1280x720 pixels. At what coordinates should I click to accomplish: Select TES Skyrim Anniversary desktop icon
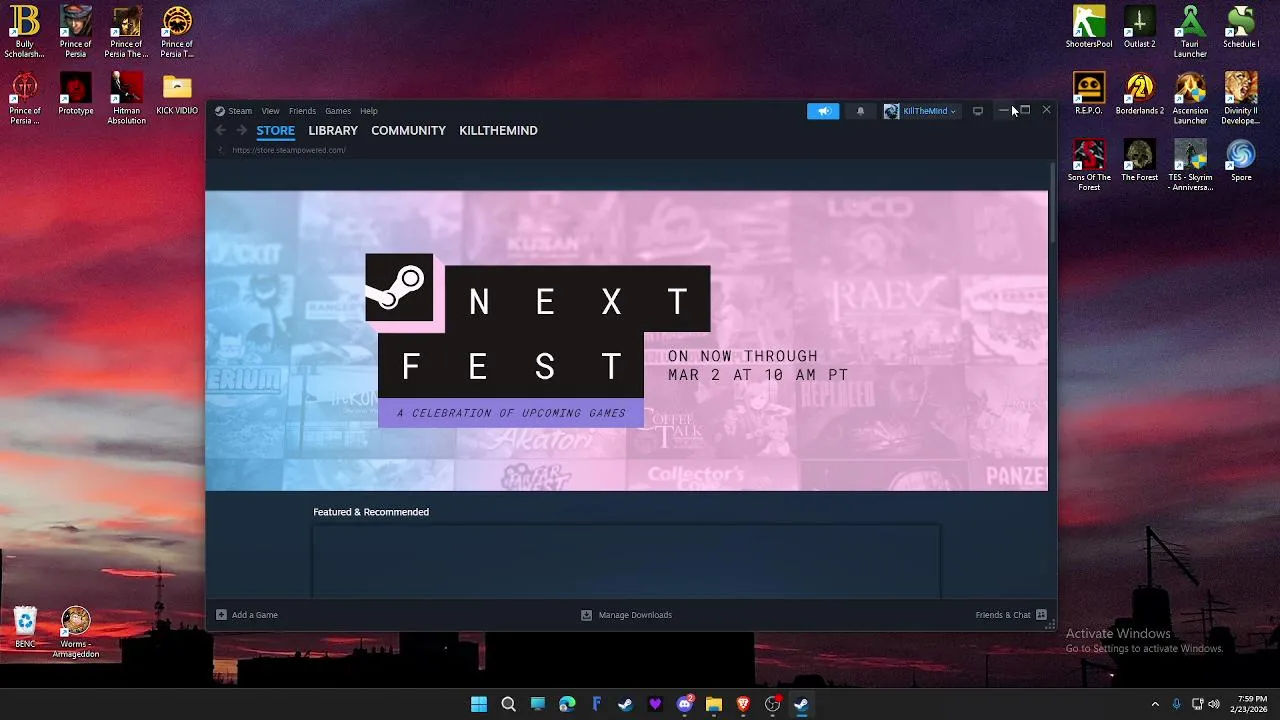[x=1190, y=166]
